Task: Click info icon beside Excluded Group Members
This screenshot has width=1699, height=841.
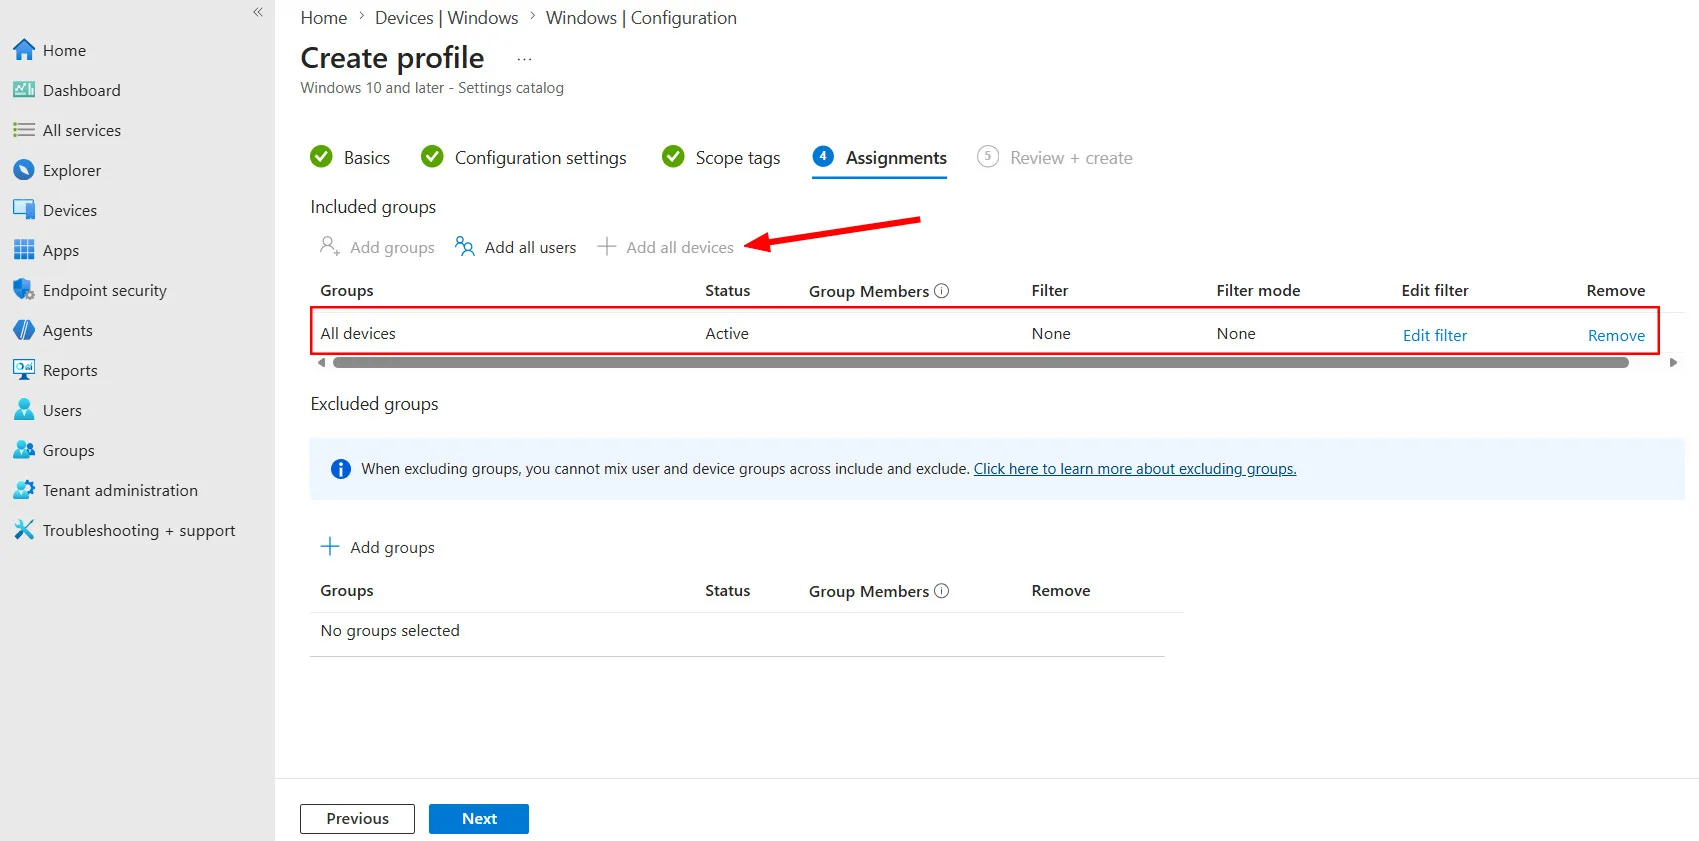Action: [x=941, y=591]
